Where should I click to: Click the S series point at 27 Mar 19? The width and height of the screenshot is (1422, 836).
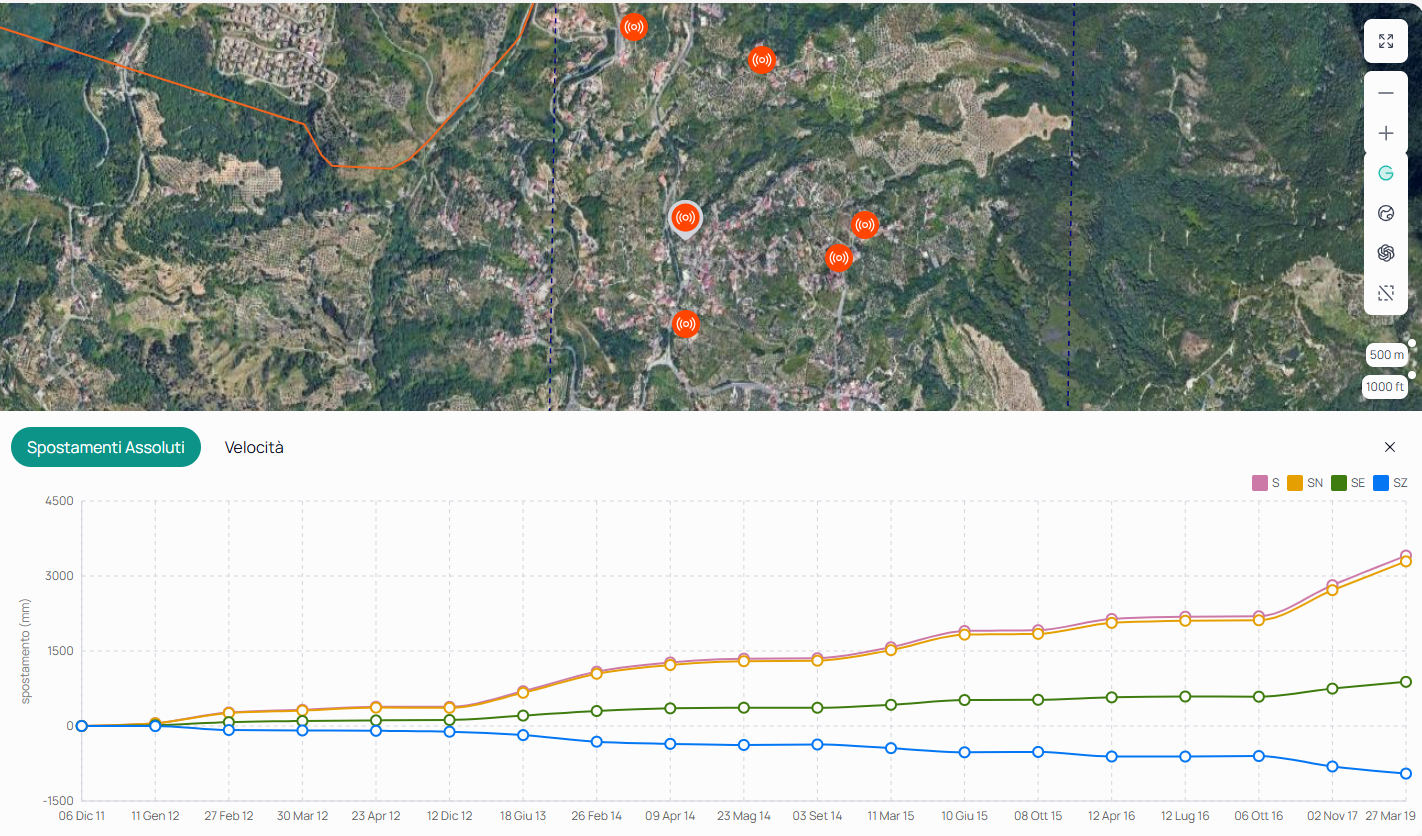point(1405,556)
